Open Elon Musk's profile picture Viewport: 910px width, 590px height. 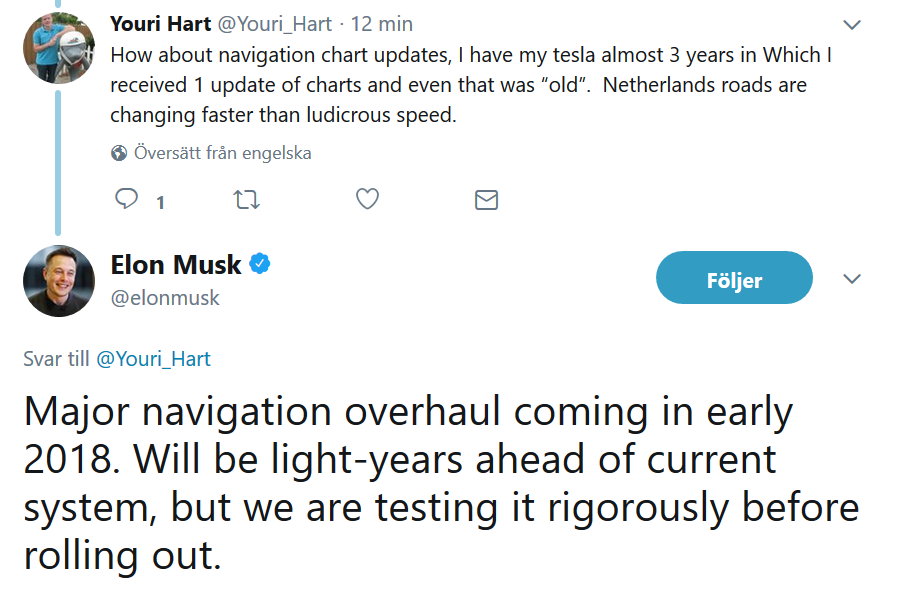59,281
